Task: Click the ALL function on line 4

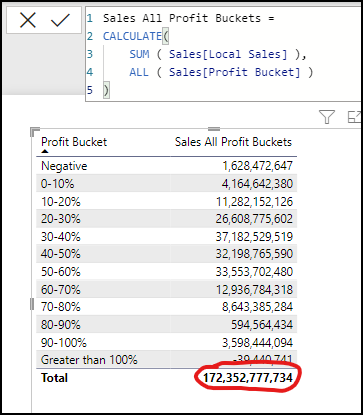Action: pyautogui.click(x=139, y=72)
